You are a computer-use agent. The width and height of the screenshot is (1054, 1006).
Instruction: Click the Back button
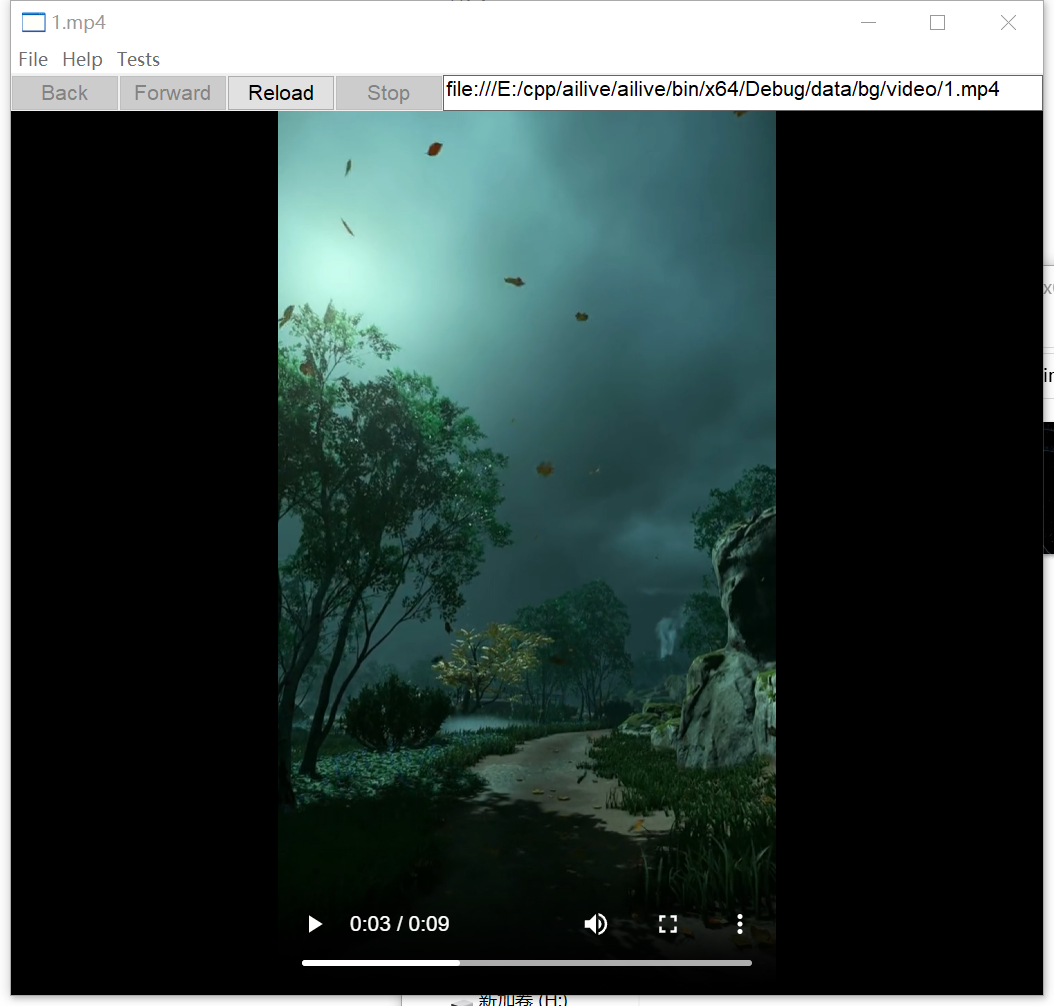[x=65, y=93]
